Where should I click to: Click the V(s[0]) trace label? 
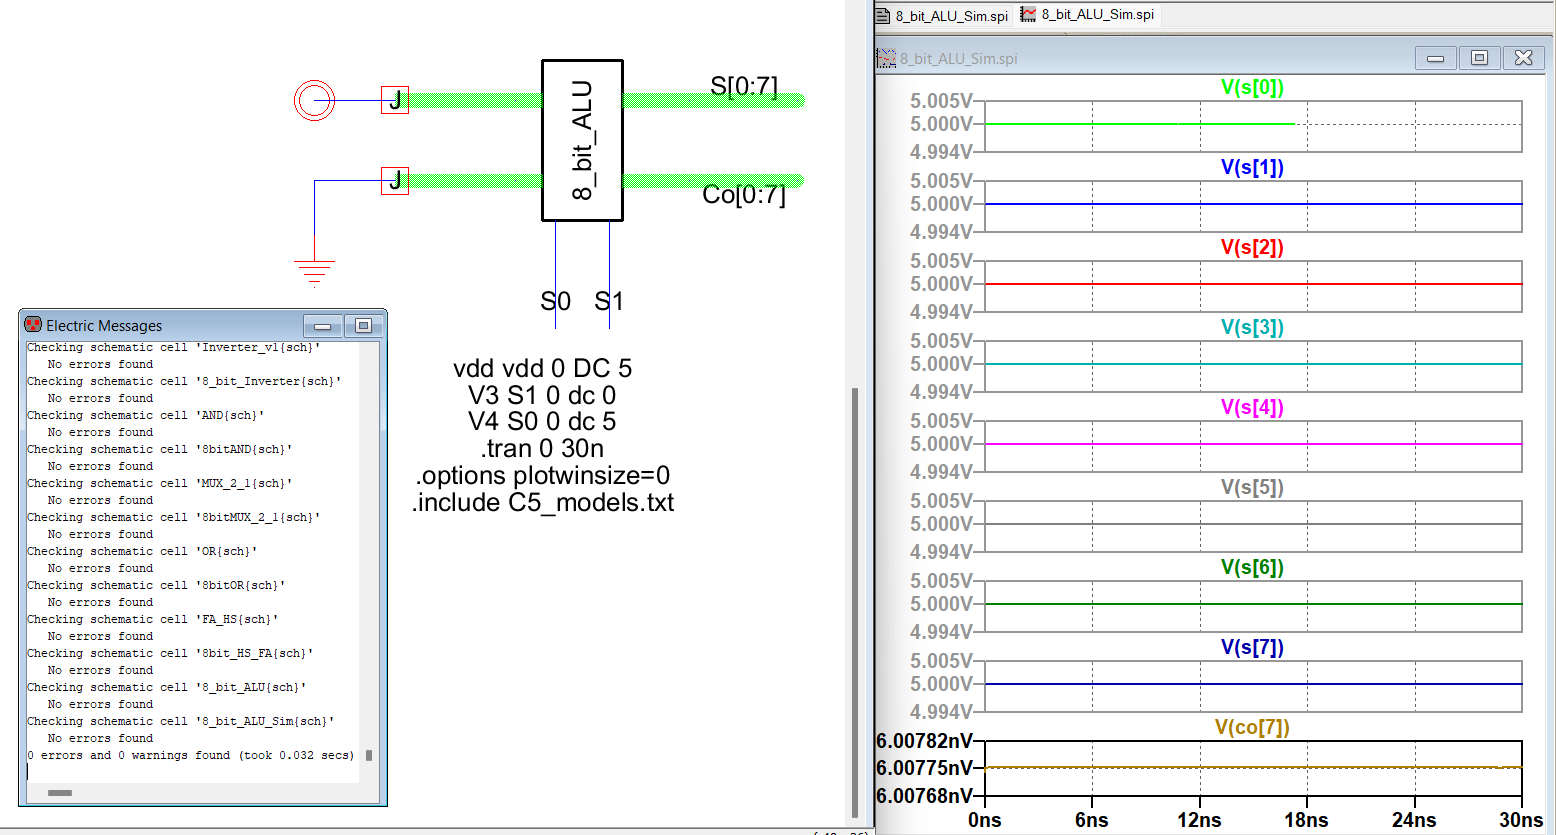click(x=1252, y=87)
